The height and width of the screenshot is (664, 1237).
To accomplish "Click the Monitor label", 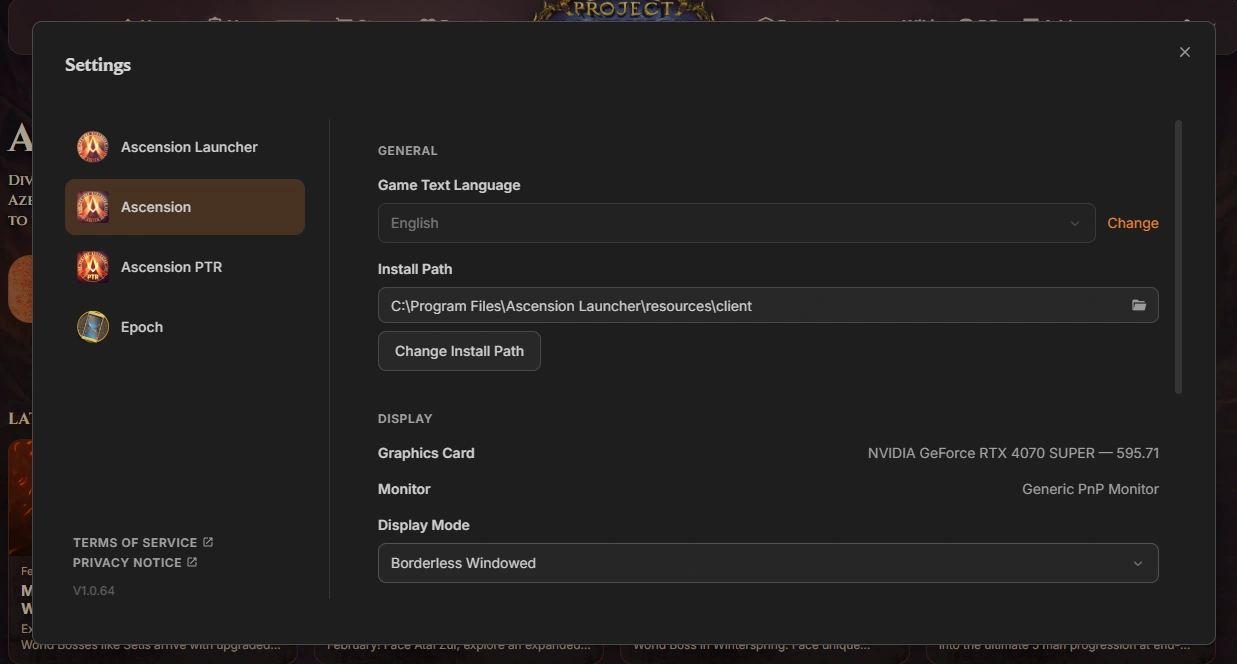I will [404, 489].
